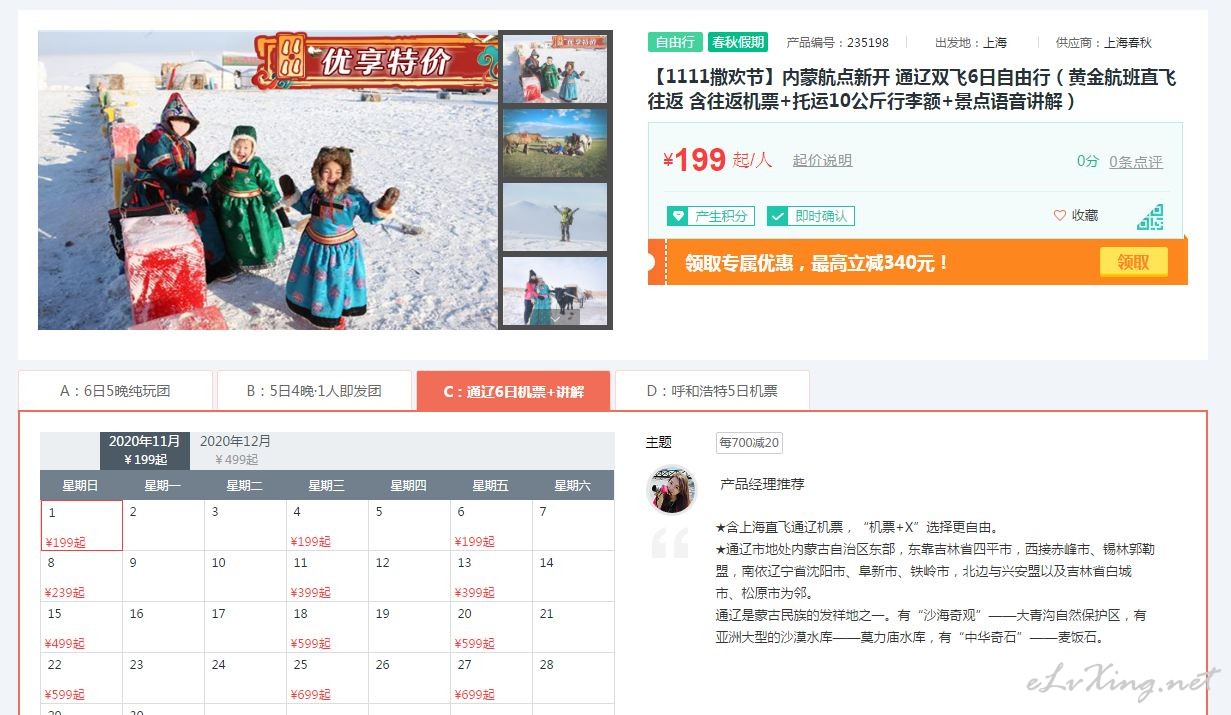Select the thumbnail of person on snowy dune
The image size is (1231, 715).
[555, 217]
